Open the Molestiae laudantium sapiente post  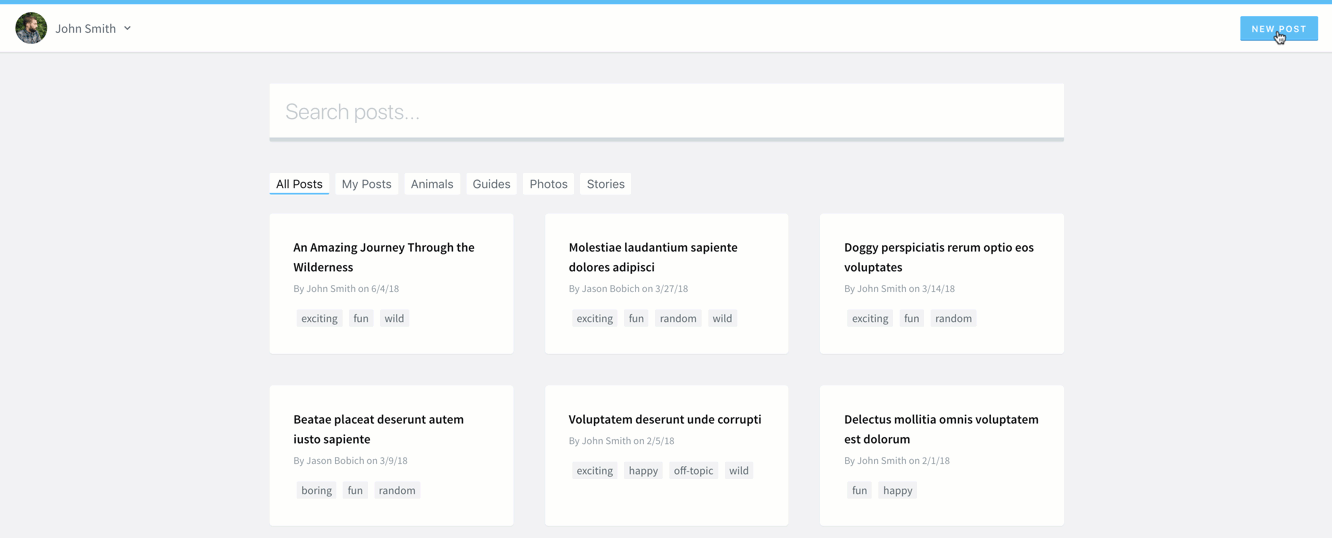point(653,257)
